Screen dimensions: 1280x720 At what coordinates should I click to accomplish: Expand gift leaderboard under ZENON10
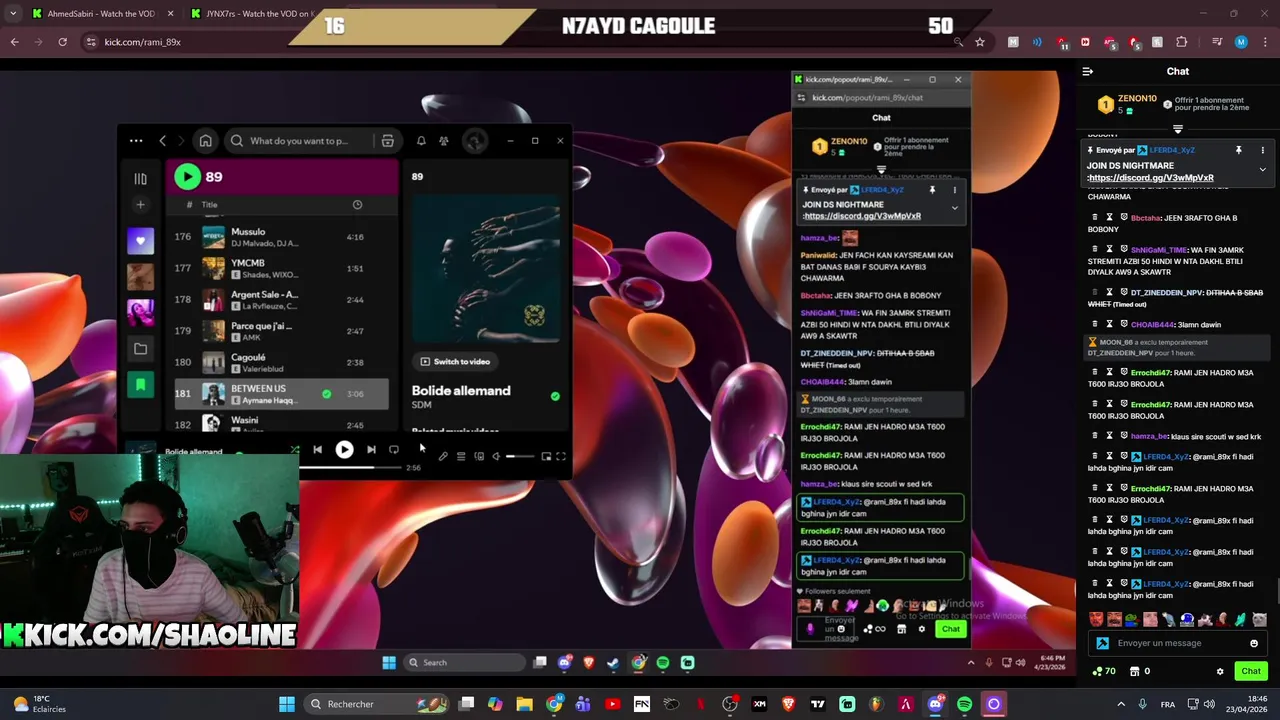click(x=1178, y=129)
